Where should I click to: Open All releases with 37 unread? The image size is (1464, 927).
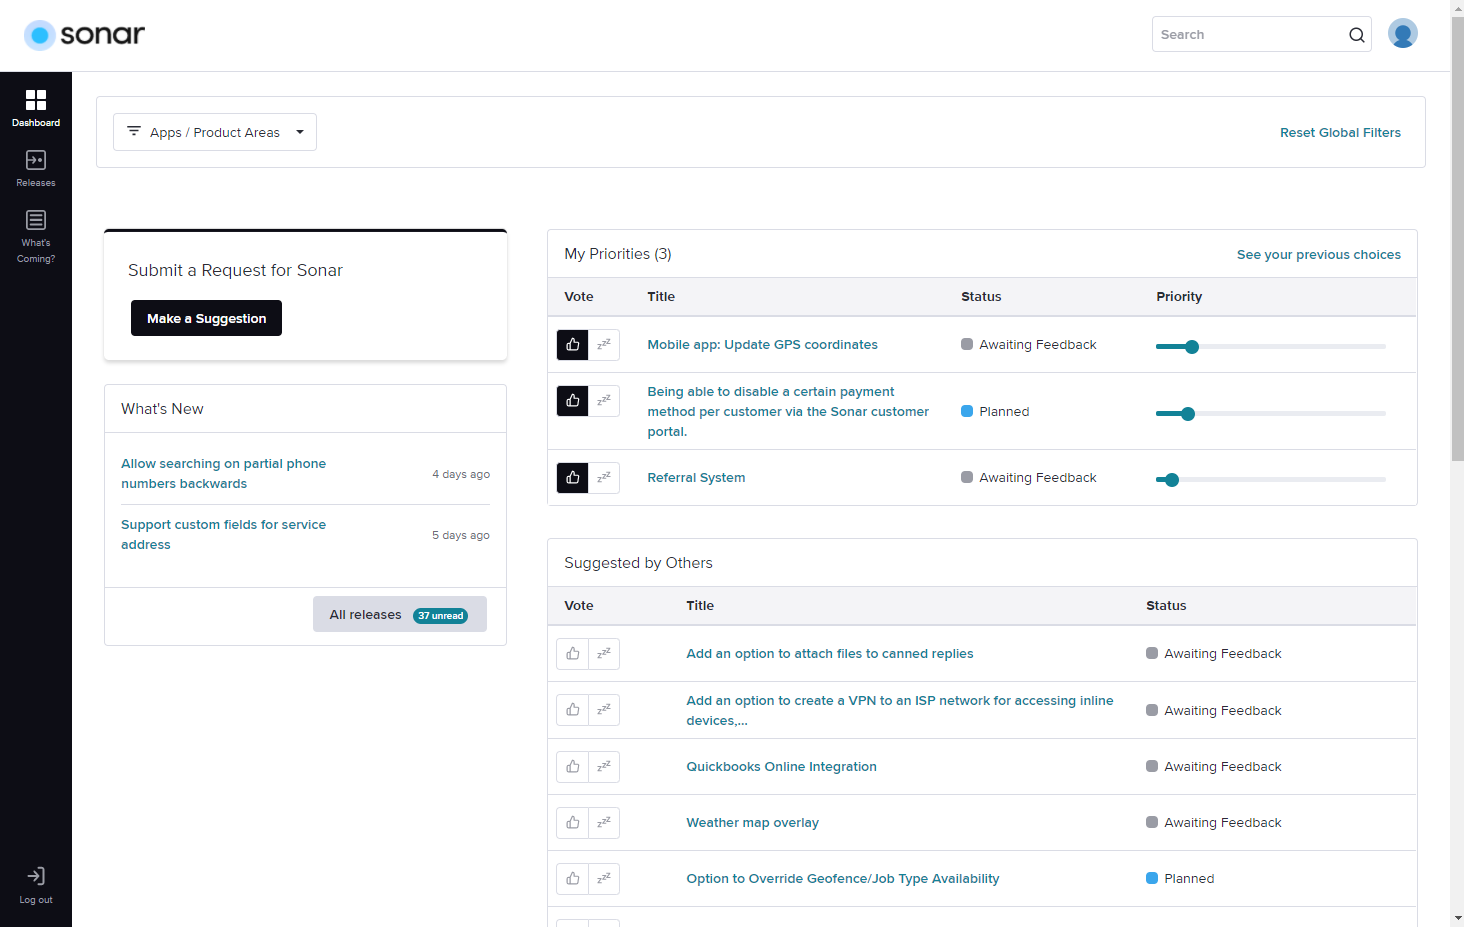[400, 614]
